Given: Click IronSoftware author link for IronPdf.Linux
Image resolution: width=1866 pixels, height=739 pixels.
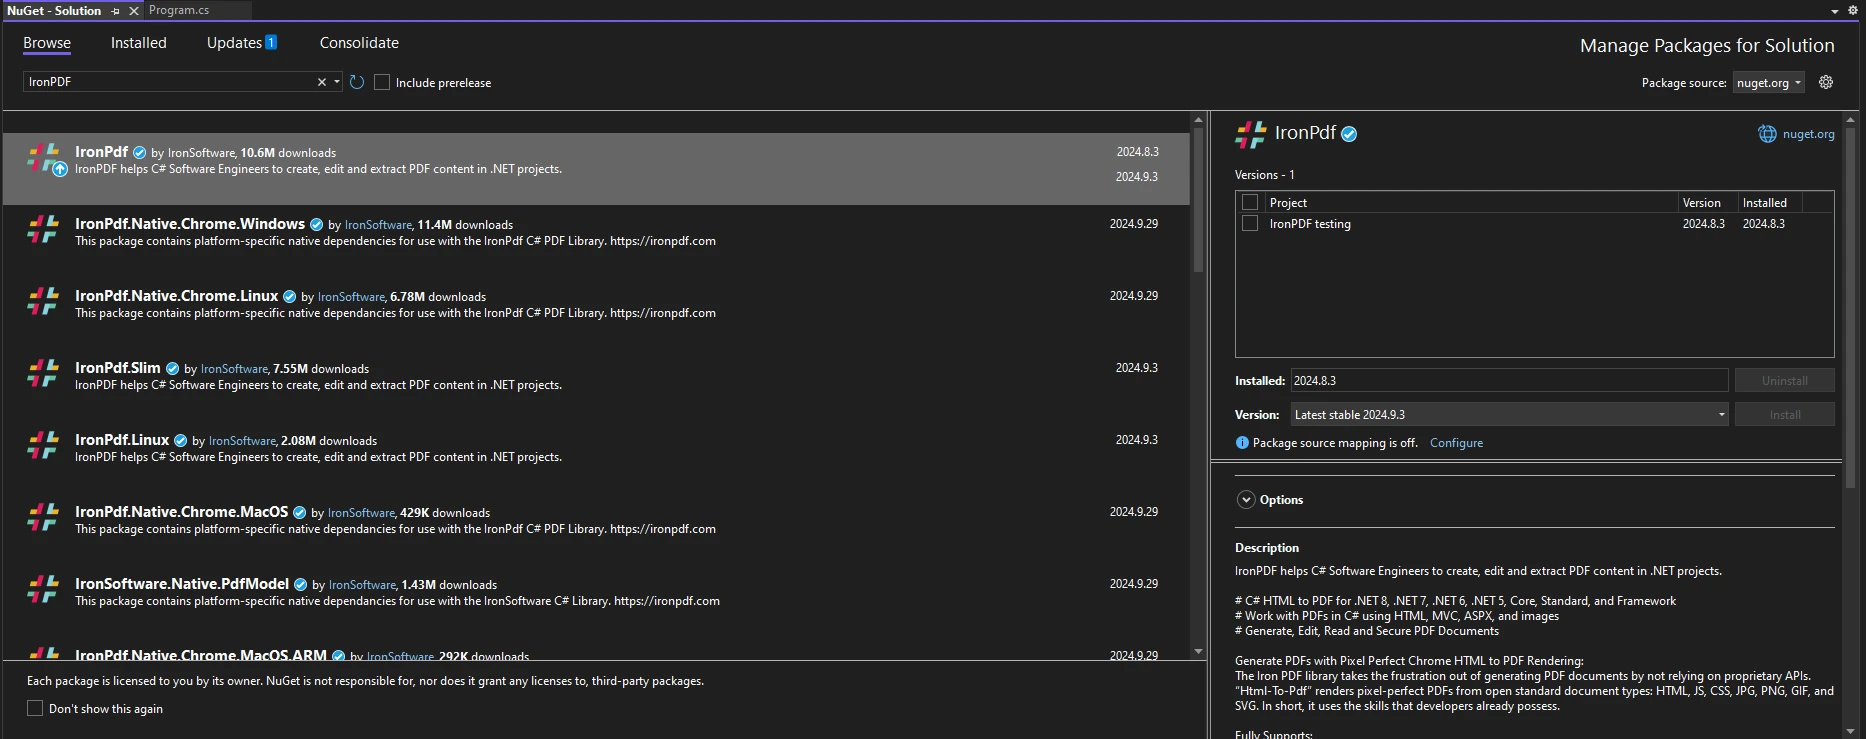Looking at the screenshot, I should coord(242,441).
